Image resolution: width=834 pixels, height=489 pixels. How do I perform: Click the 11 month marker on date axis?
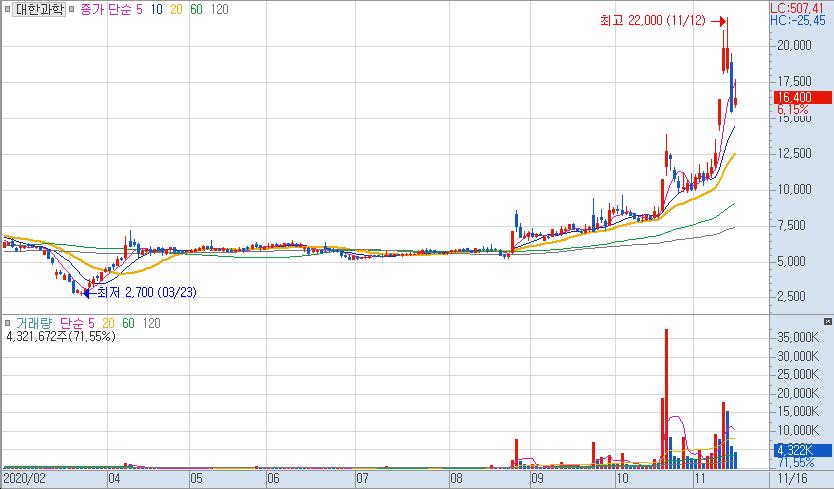pyautogui.click(x=700, y=478)
